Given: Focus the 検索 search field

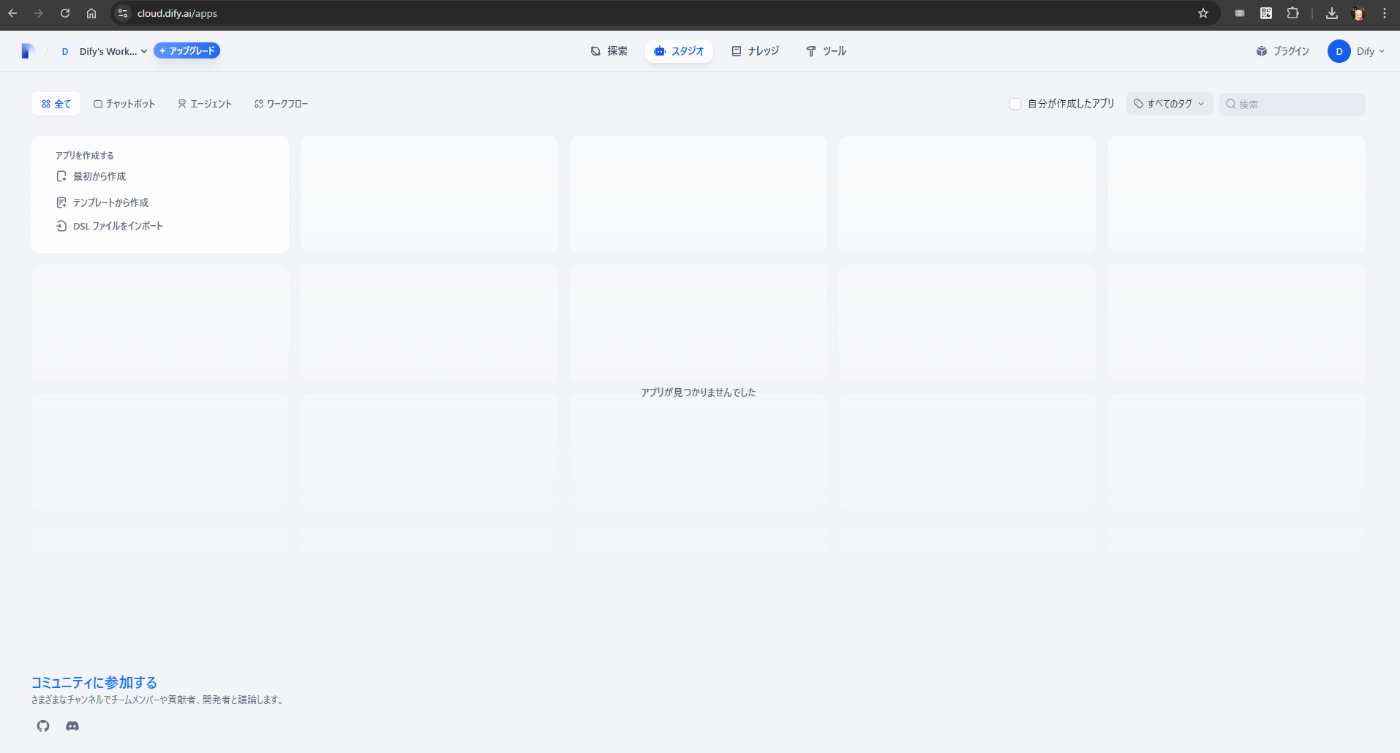Looking at the screenshot, I should click(x=1292, y=104).
